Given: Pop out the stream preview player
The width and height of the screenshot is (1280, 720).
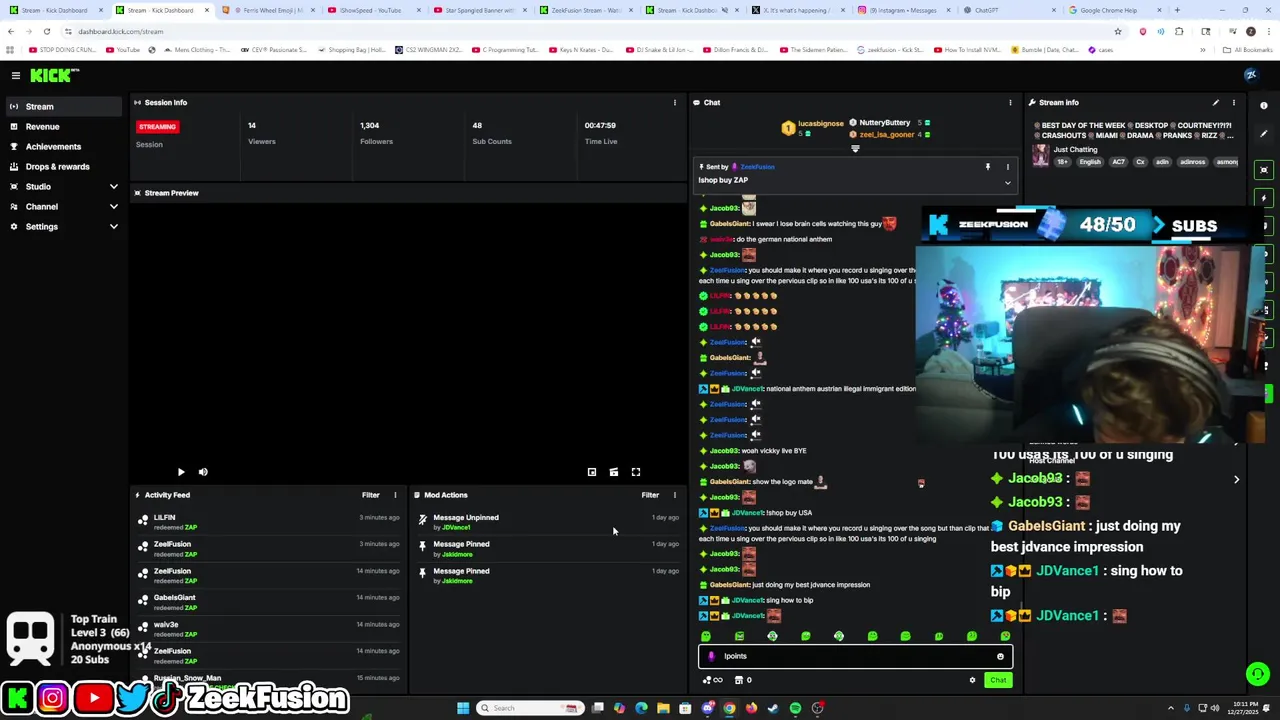Looking at the screenshot, I should point(592,472).
